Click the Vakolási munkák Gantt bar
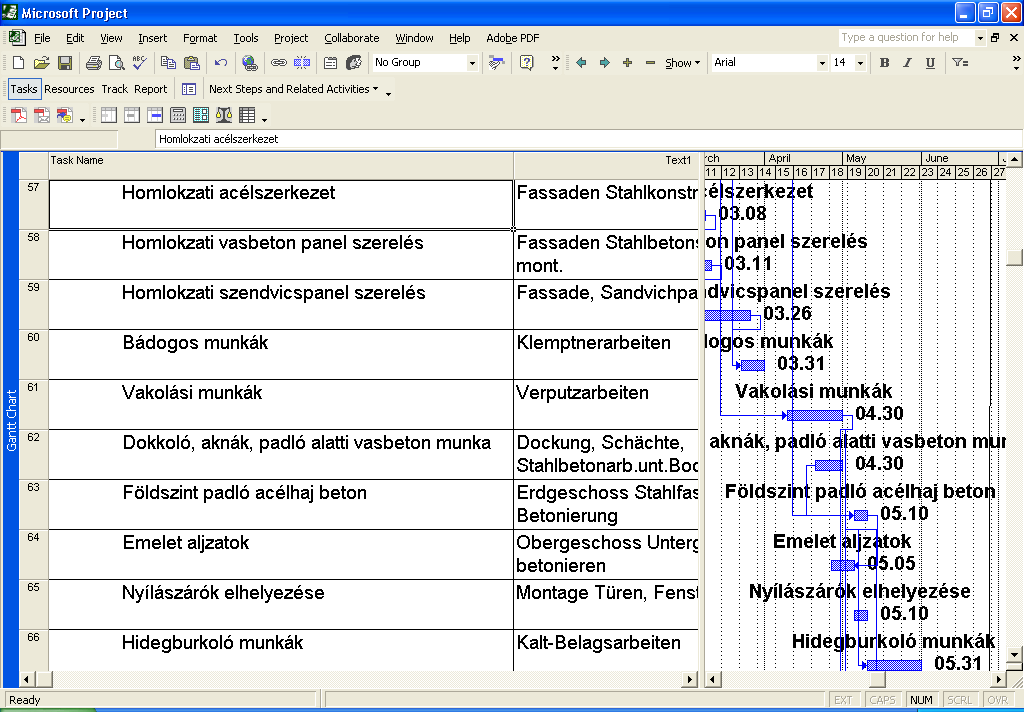This screenshot has height=712, width=1024. (815, 415)
